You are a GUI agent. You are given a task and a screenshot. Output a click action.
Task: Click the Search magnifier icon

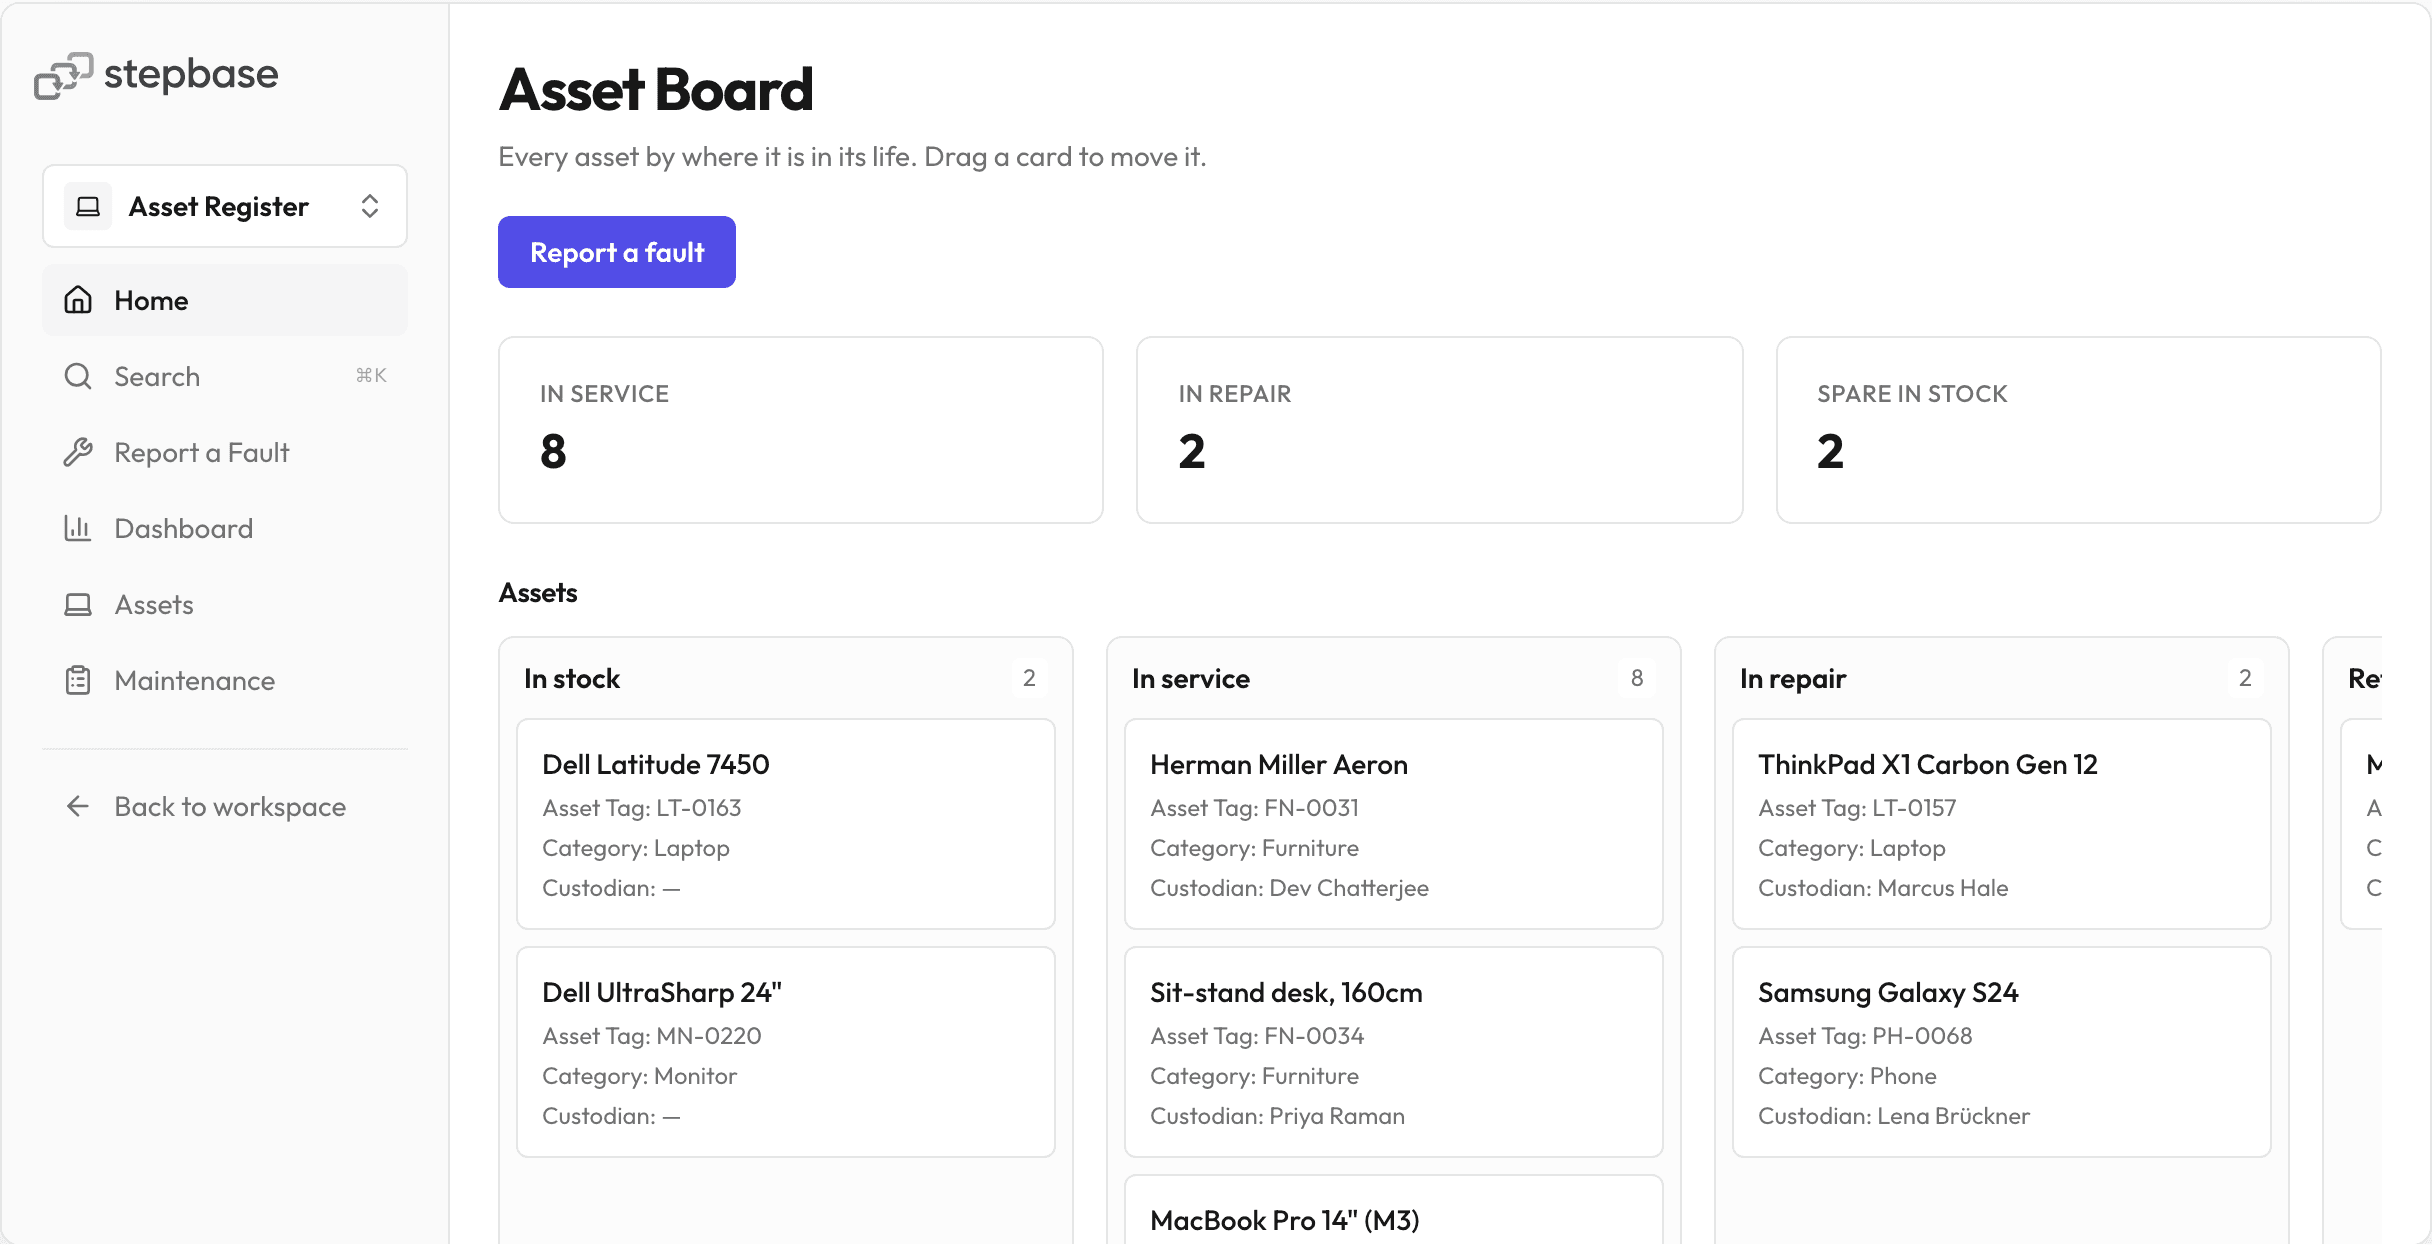click(x=78, y=376)
